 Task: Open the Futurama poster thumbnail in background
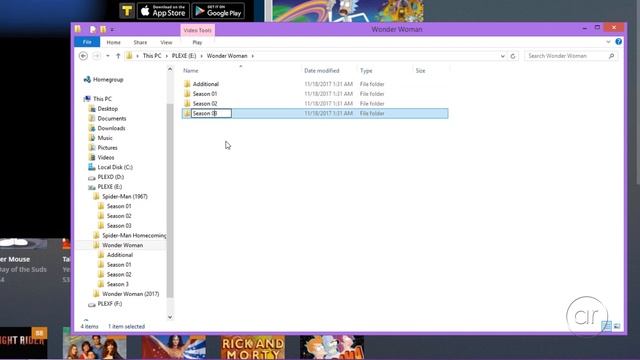(332, 348)
